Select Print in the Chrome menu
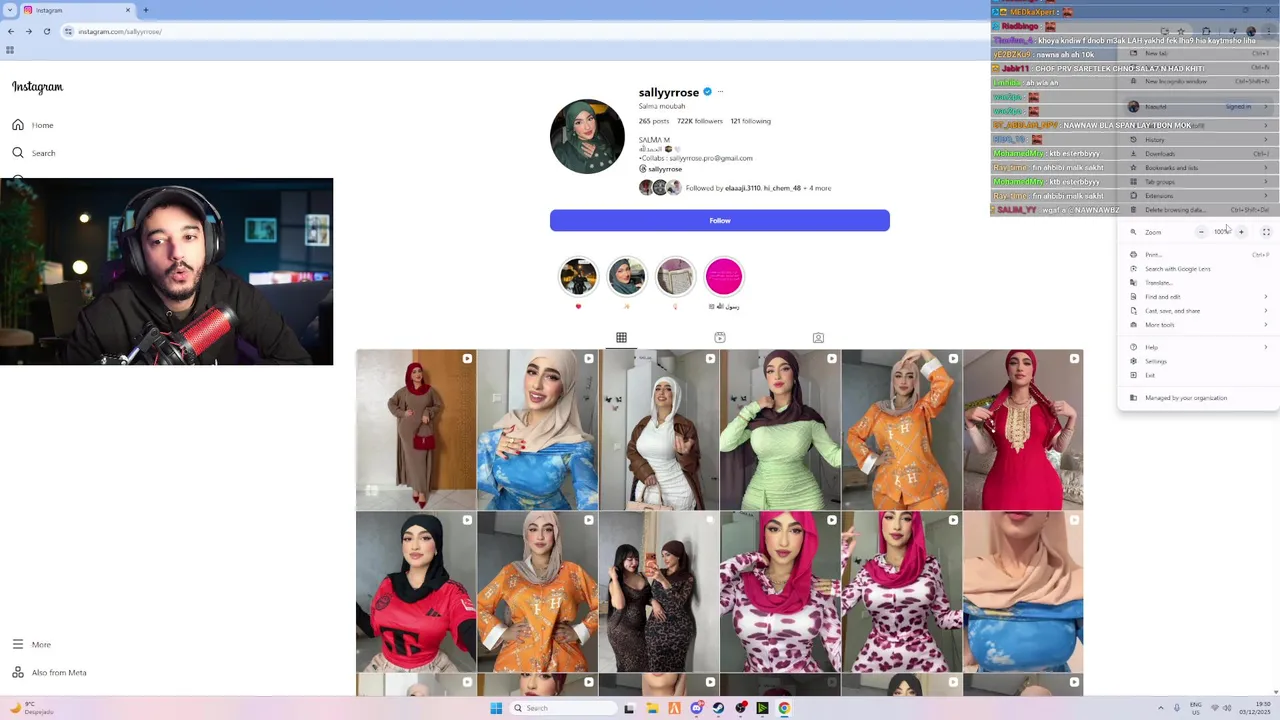1280x720 pixels. coord(1198,255)
